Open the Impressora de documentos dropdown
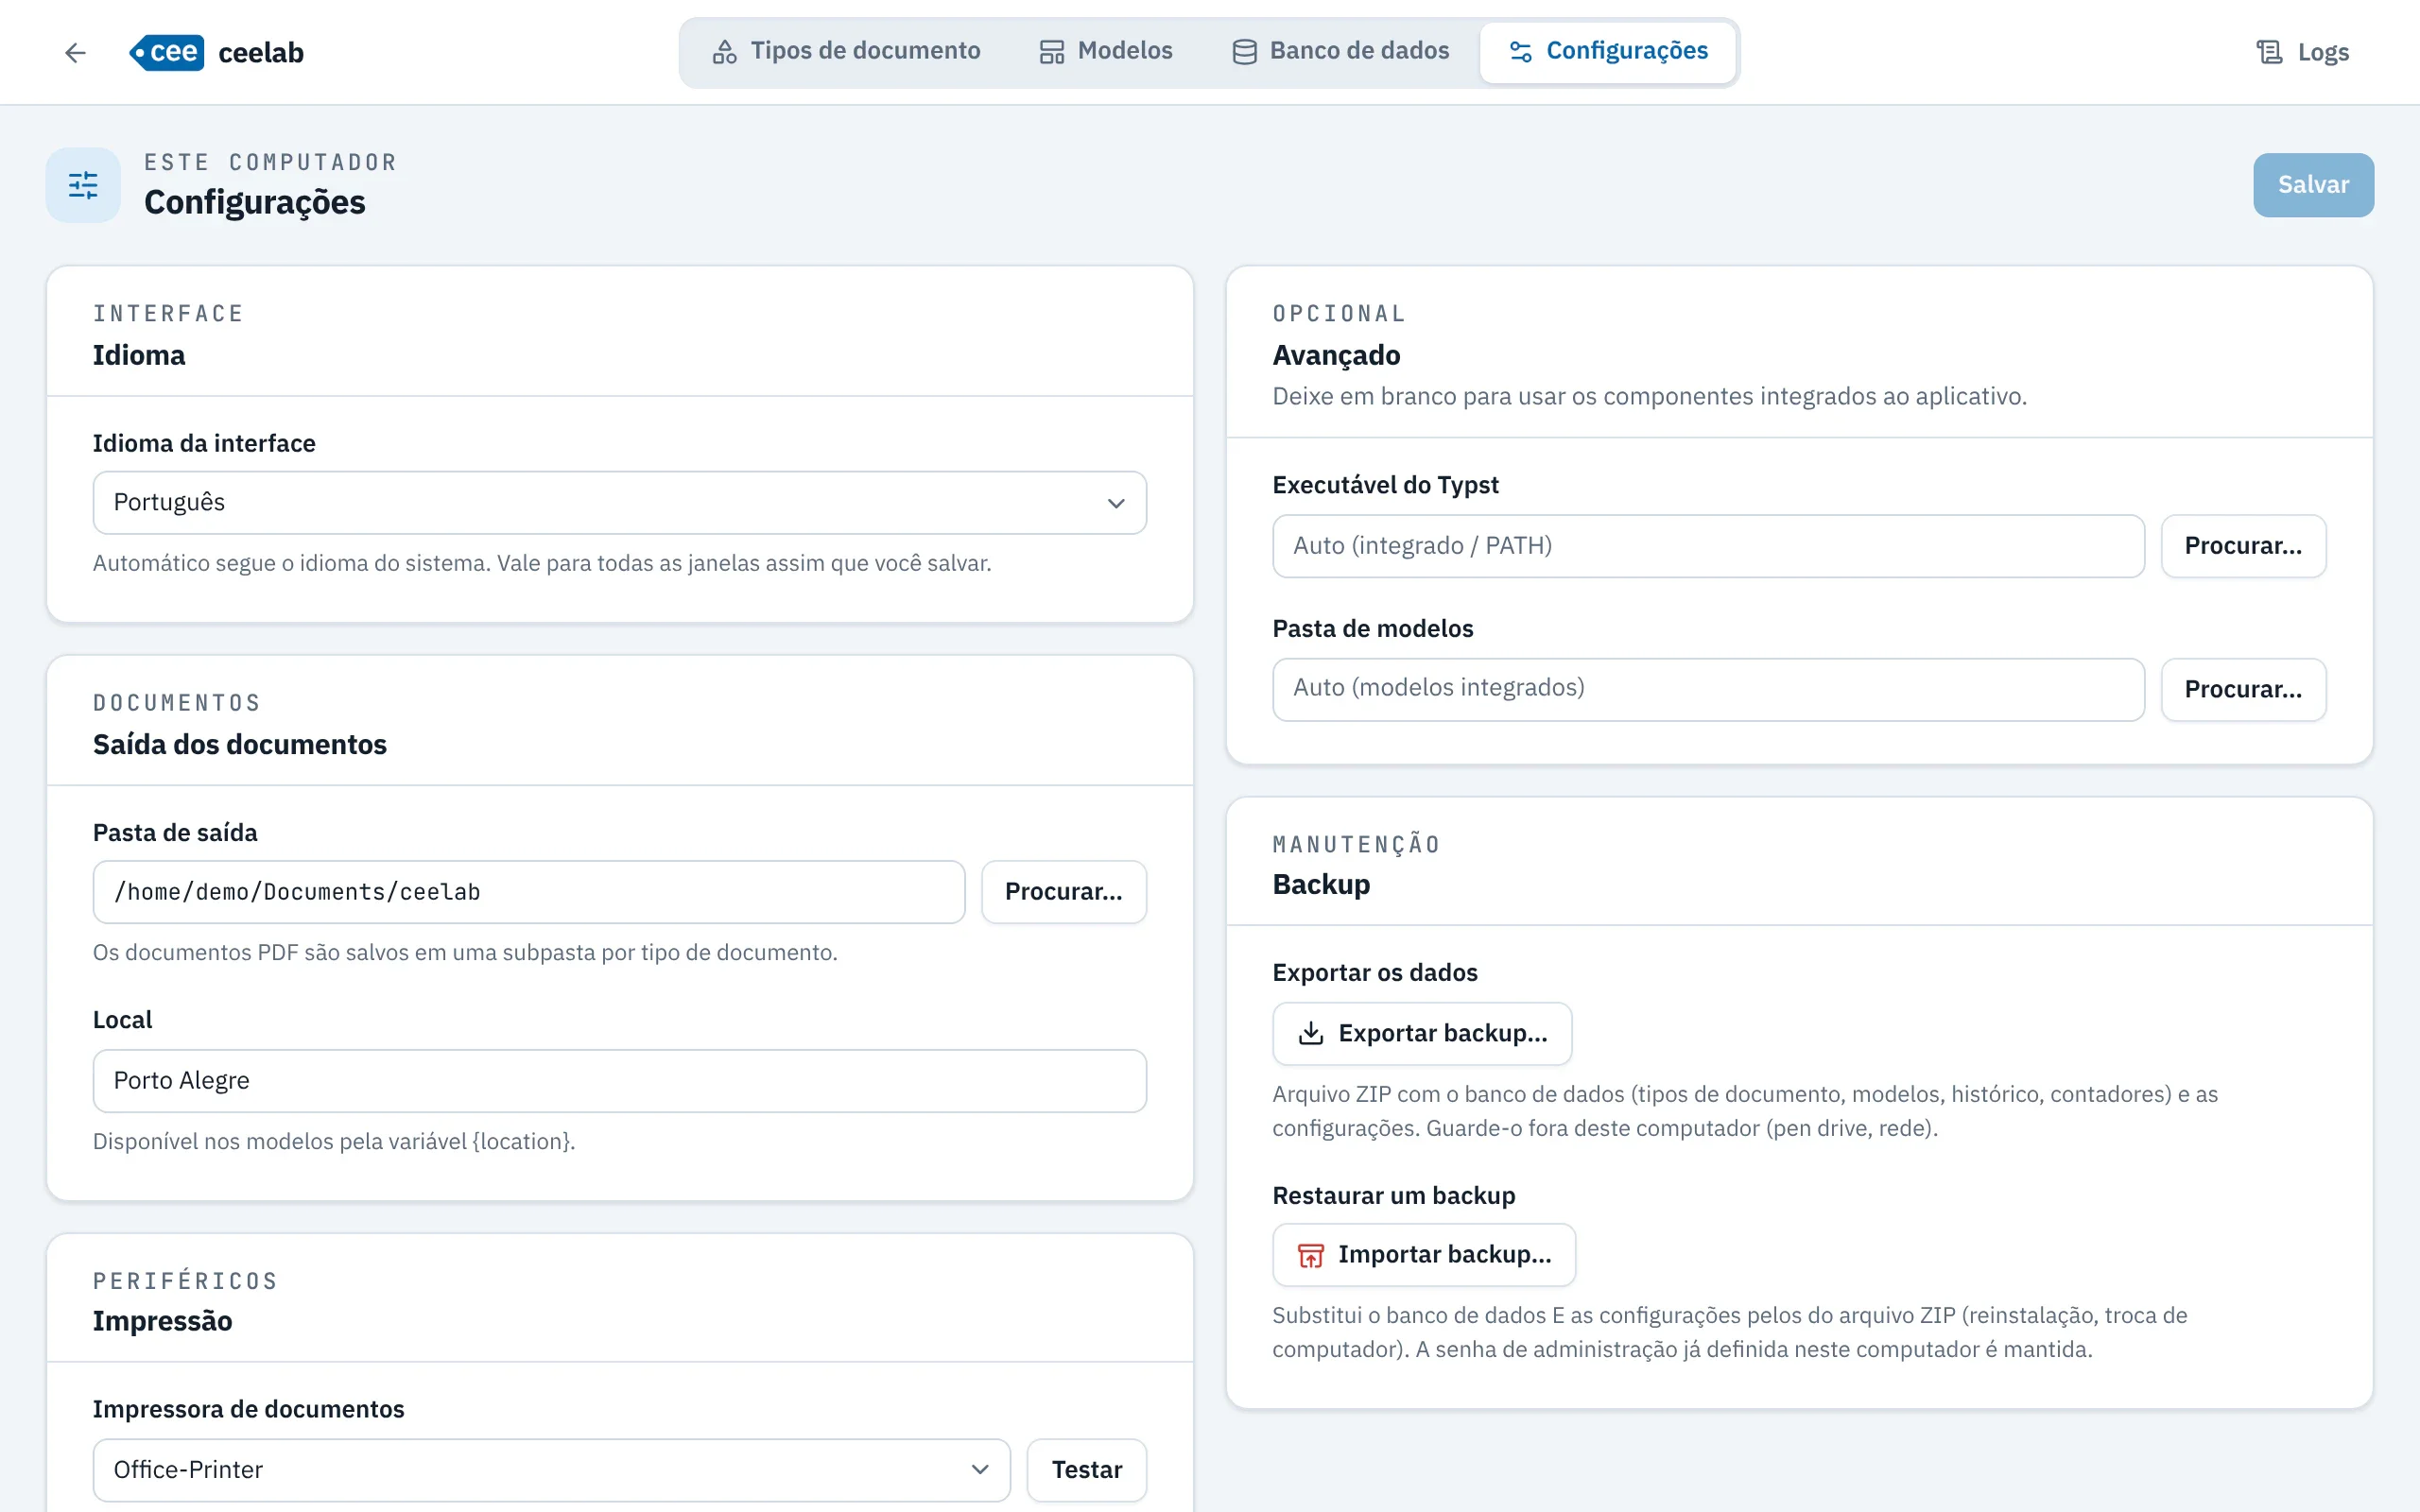The height and width of the screenshot is (1512, 2420). click(552, 1470)
